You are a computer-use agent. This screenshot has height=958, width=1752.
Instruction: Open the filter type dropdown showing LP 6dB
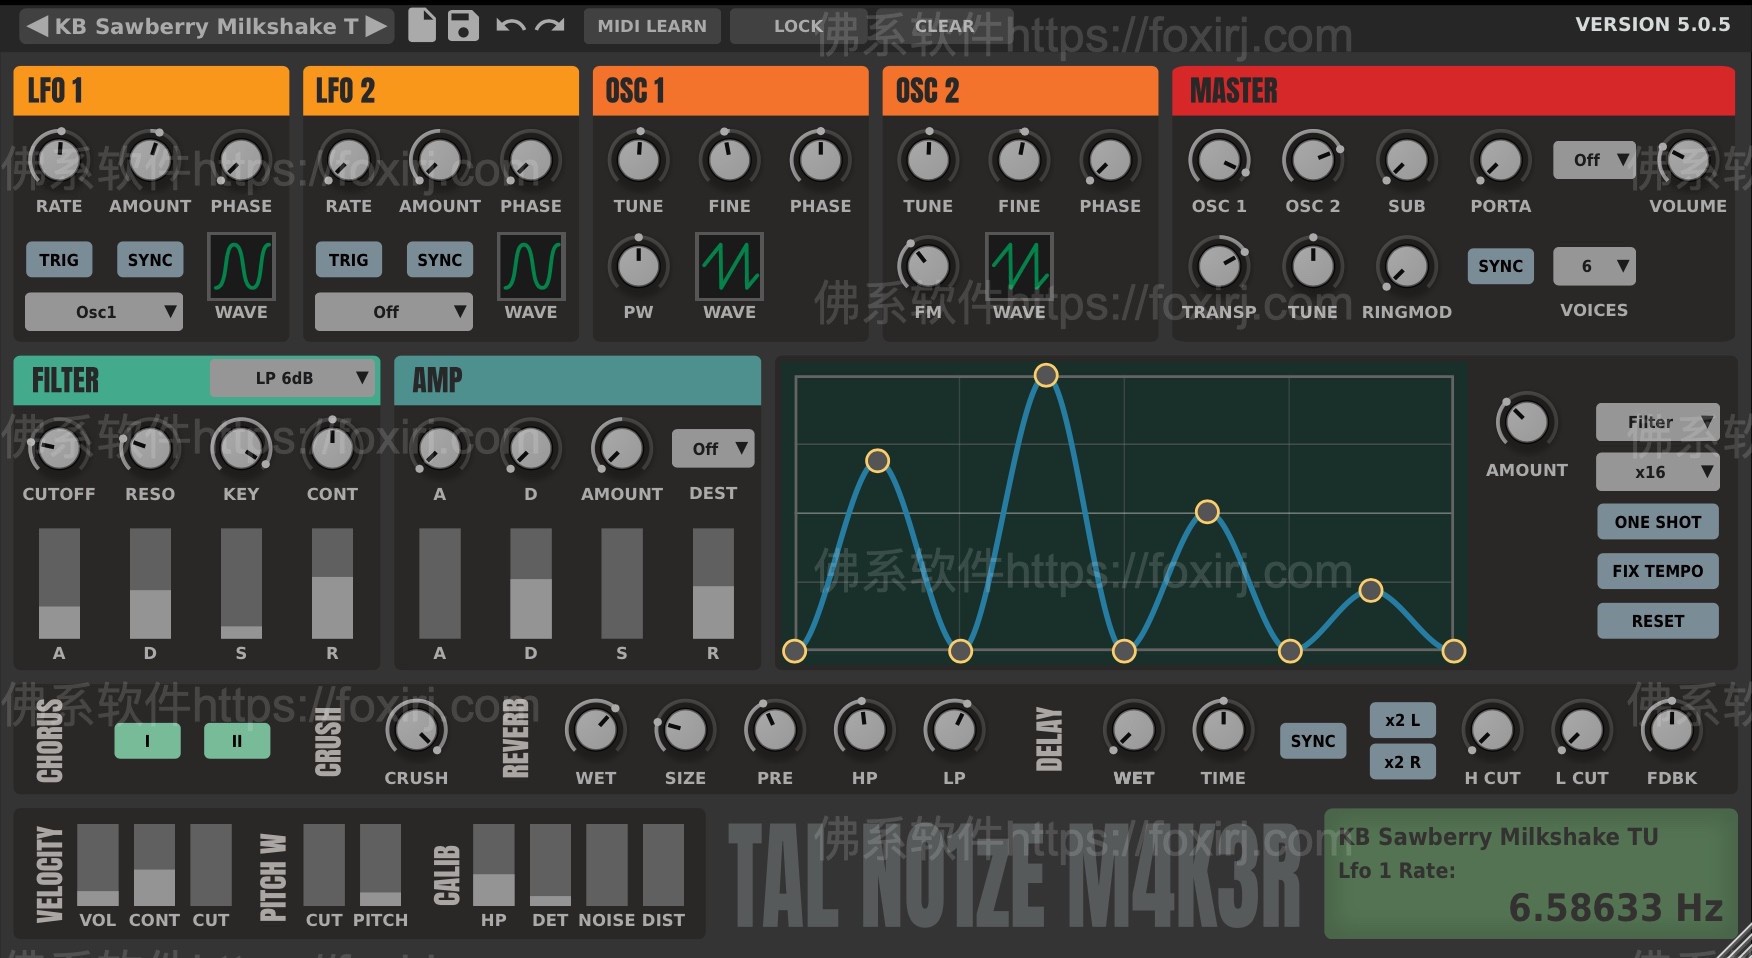(290, 378)
